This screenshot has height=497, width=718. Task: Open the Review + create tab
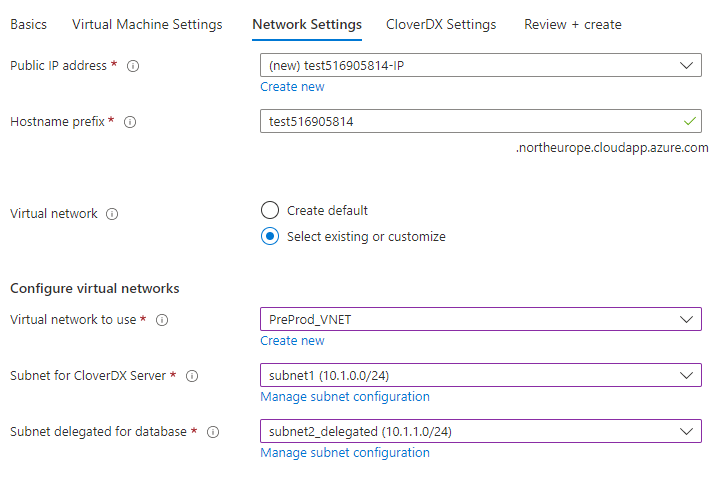(x=573, y=24)
